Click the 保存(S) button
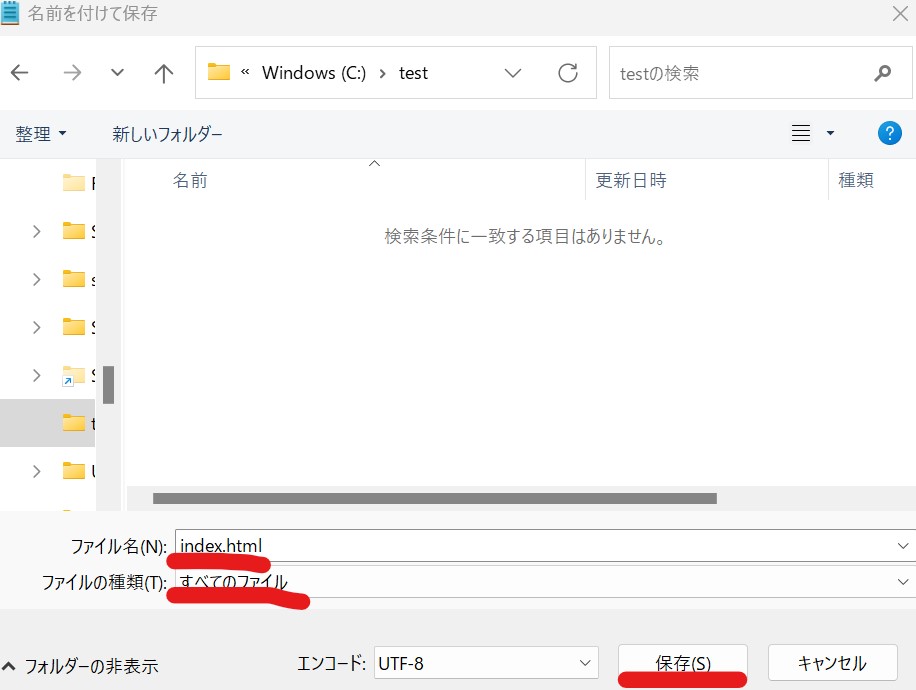The height and width of the screenshot is (690, 916). pyautogui.click(x=682, y=663)
